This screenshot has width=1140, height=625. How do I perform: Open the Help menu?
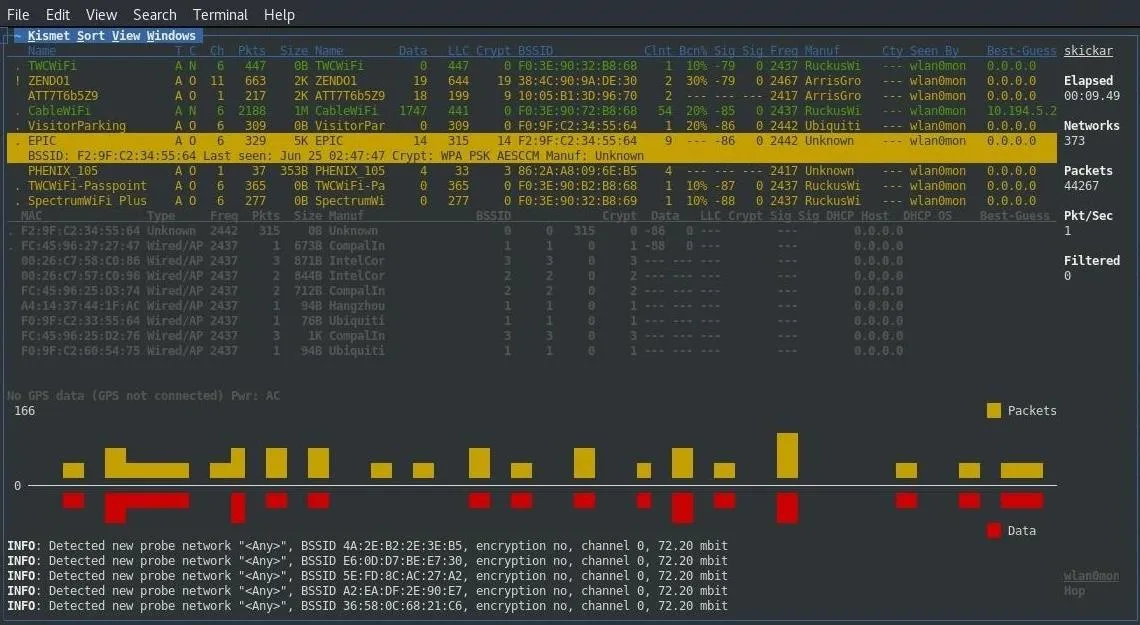point(279,15)
